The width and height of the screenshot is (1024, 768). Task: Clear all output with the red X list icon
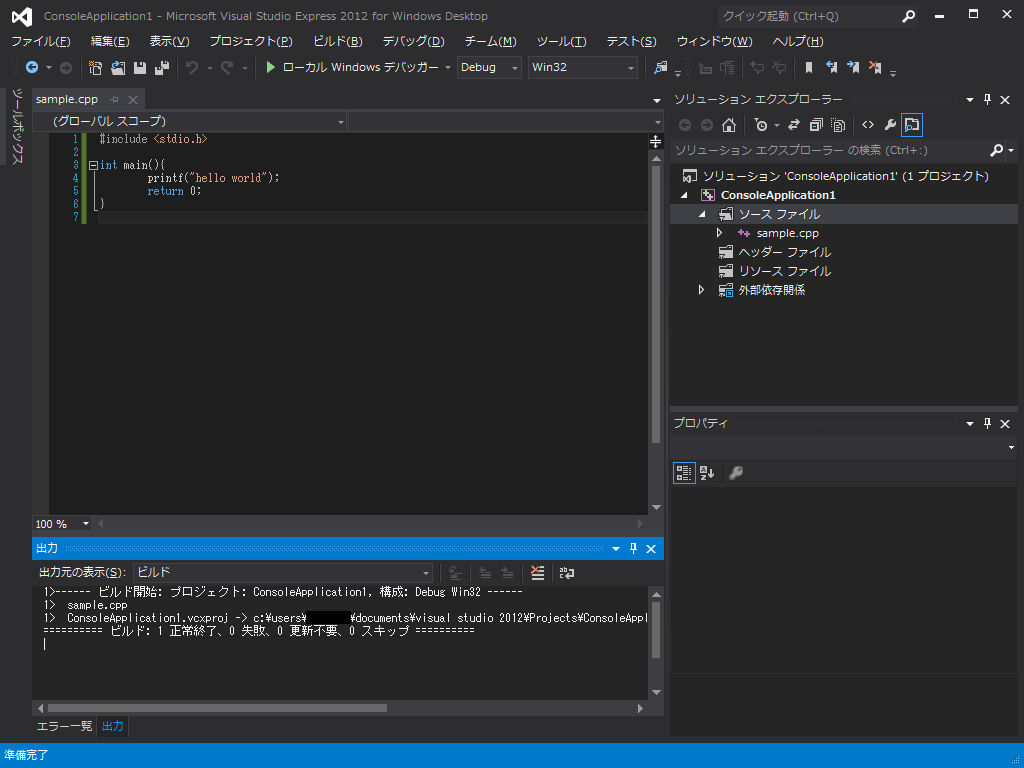coord(538,572)
